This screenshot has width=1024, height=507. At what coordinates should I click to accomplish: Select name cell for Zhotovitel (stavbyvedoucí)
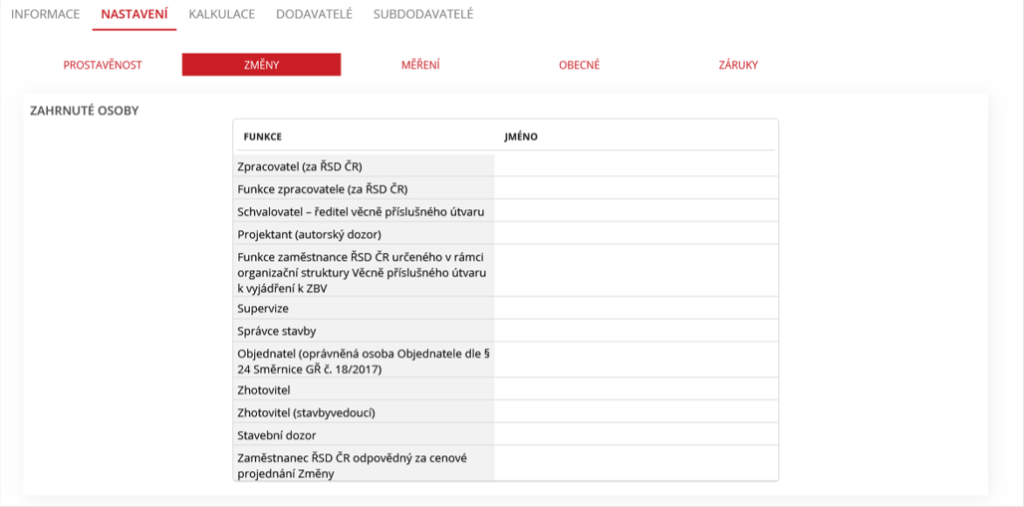coord(635,412)
